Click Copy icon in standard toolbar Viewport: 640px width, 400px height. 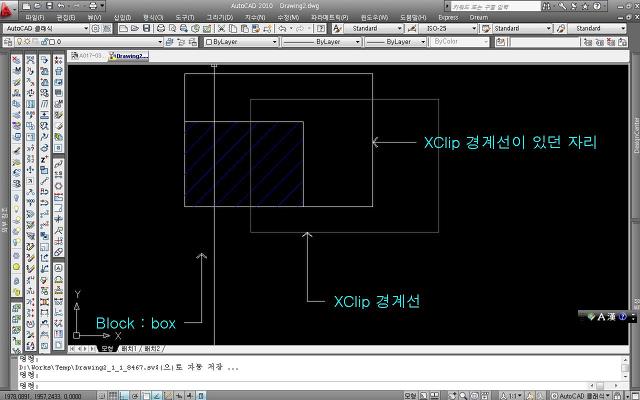(x=233, y=28)
